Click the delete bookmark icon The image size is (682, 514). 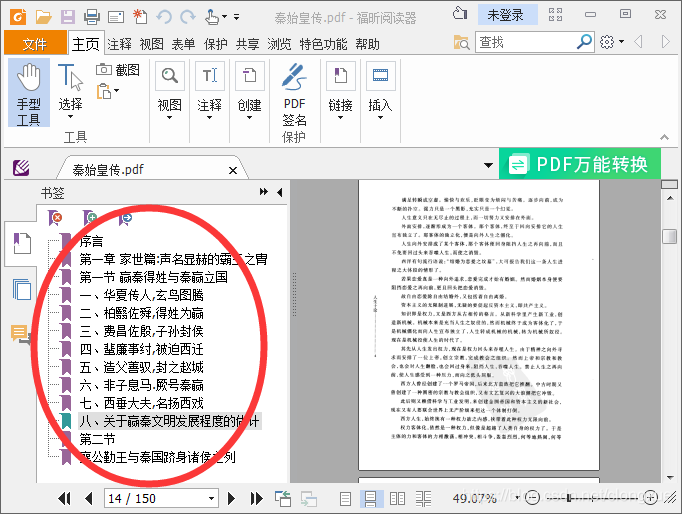pyautogui.click(x=55, y=217)
